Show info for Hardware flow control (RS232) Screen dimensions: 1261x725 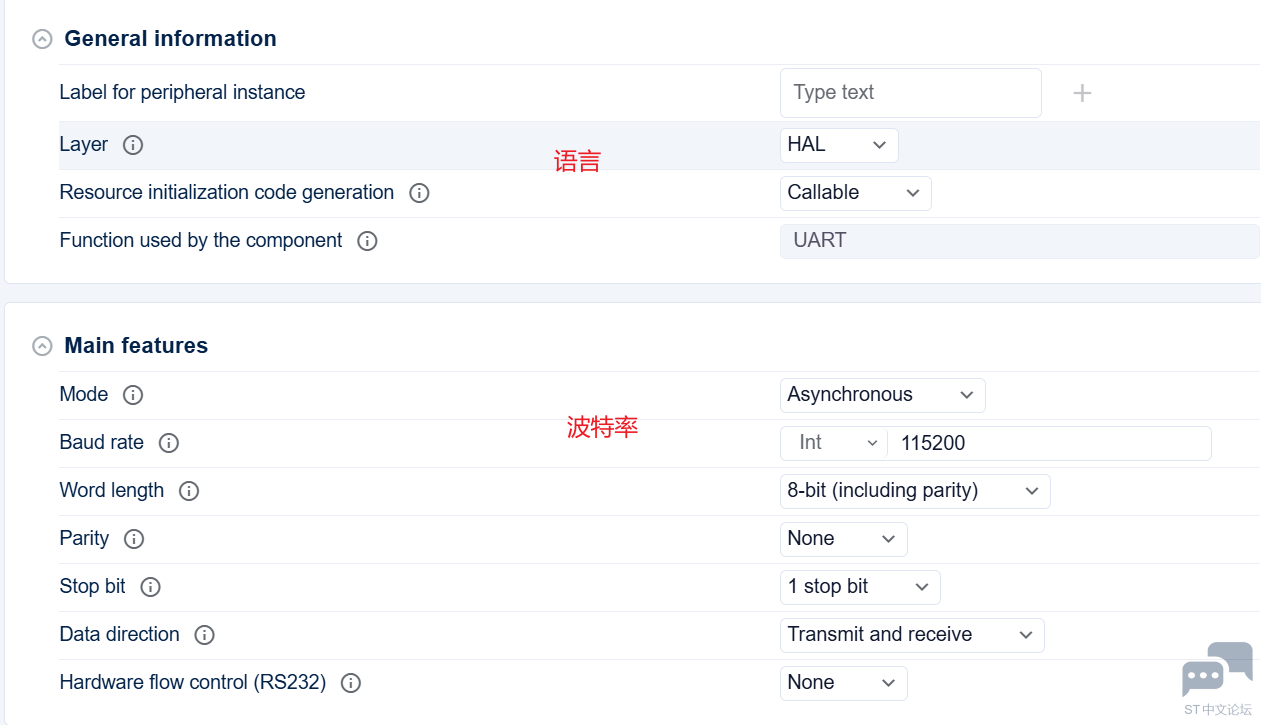pos(351,683)
